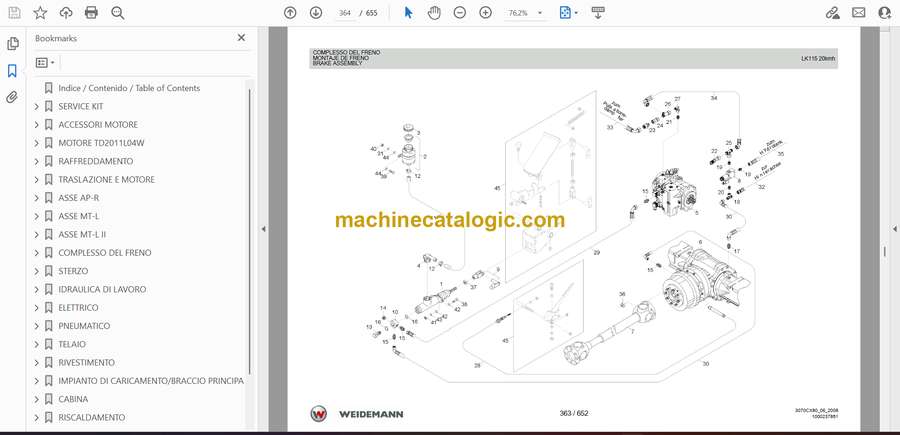The width and height of the screenshot is (900, 435).
Task: Expand the ACCESSORI MOTORE bookmark
Action: [x=37, y=125]
